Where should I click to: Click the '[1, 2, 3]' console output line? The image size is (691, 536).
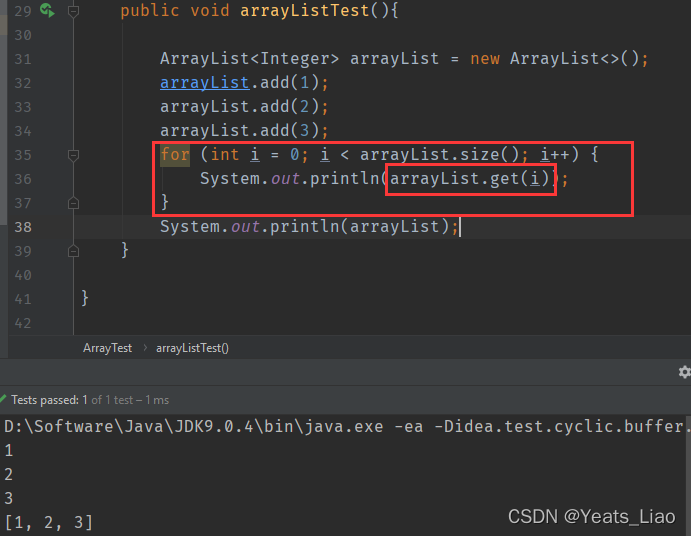[x=49, y=522]
